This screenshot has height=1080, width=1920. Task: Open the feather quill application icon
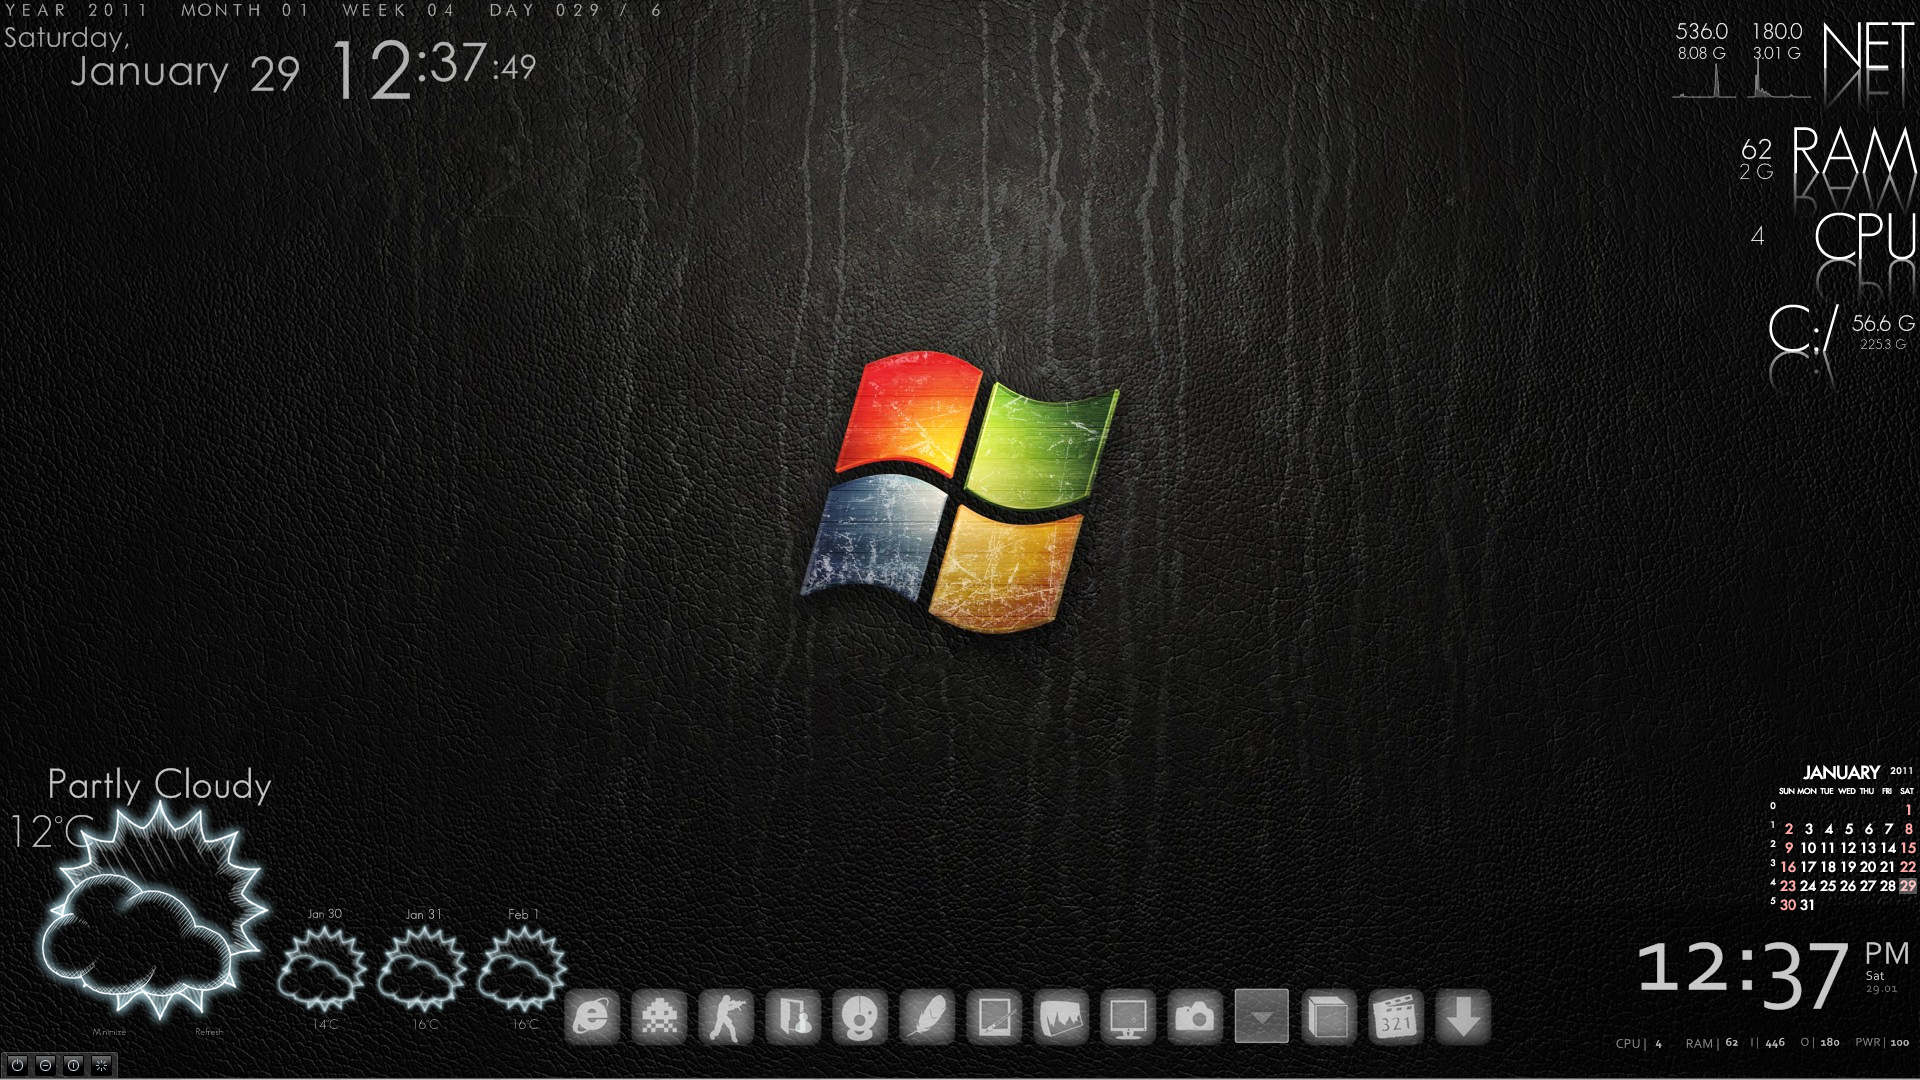(x=927, y=1017)
